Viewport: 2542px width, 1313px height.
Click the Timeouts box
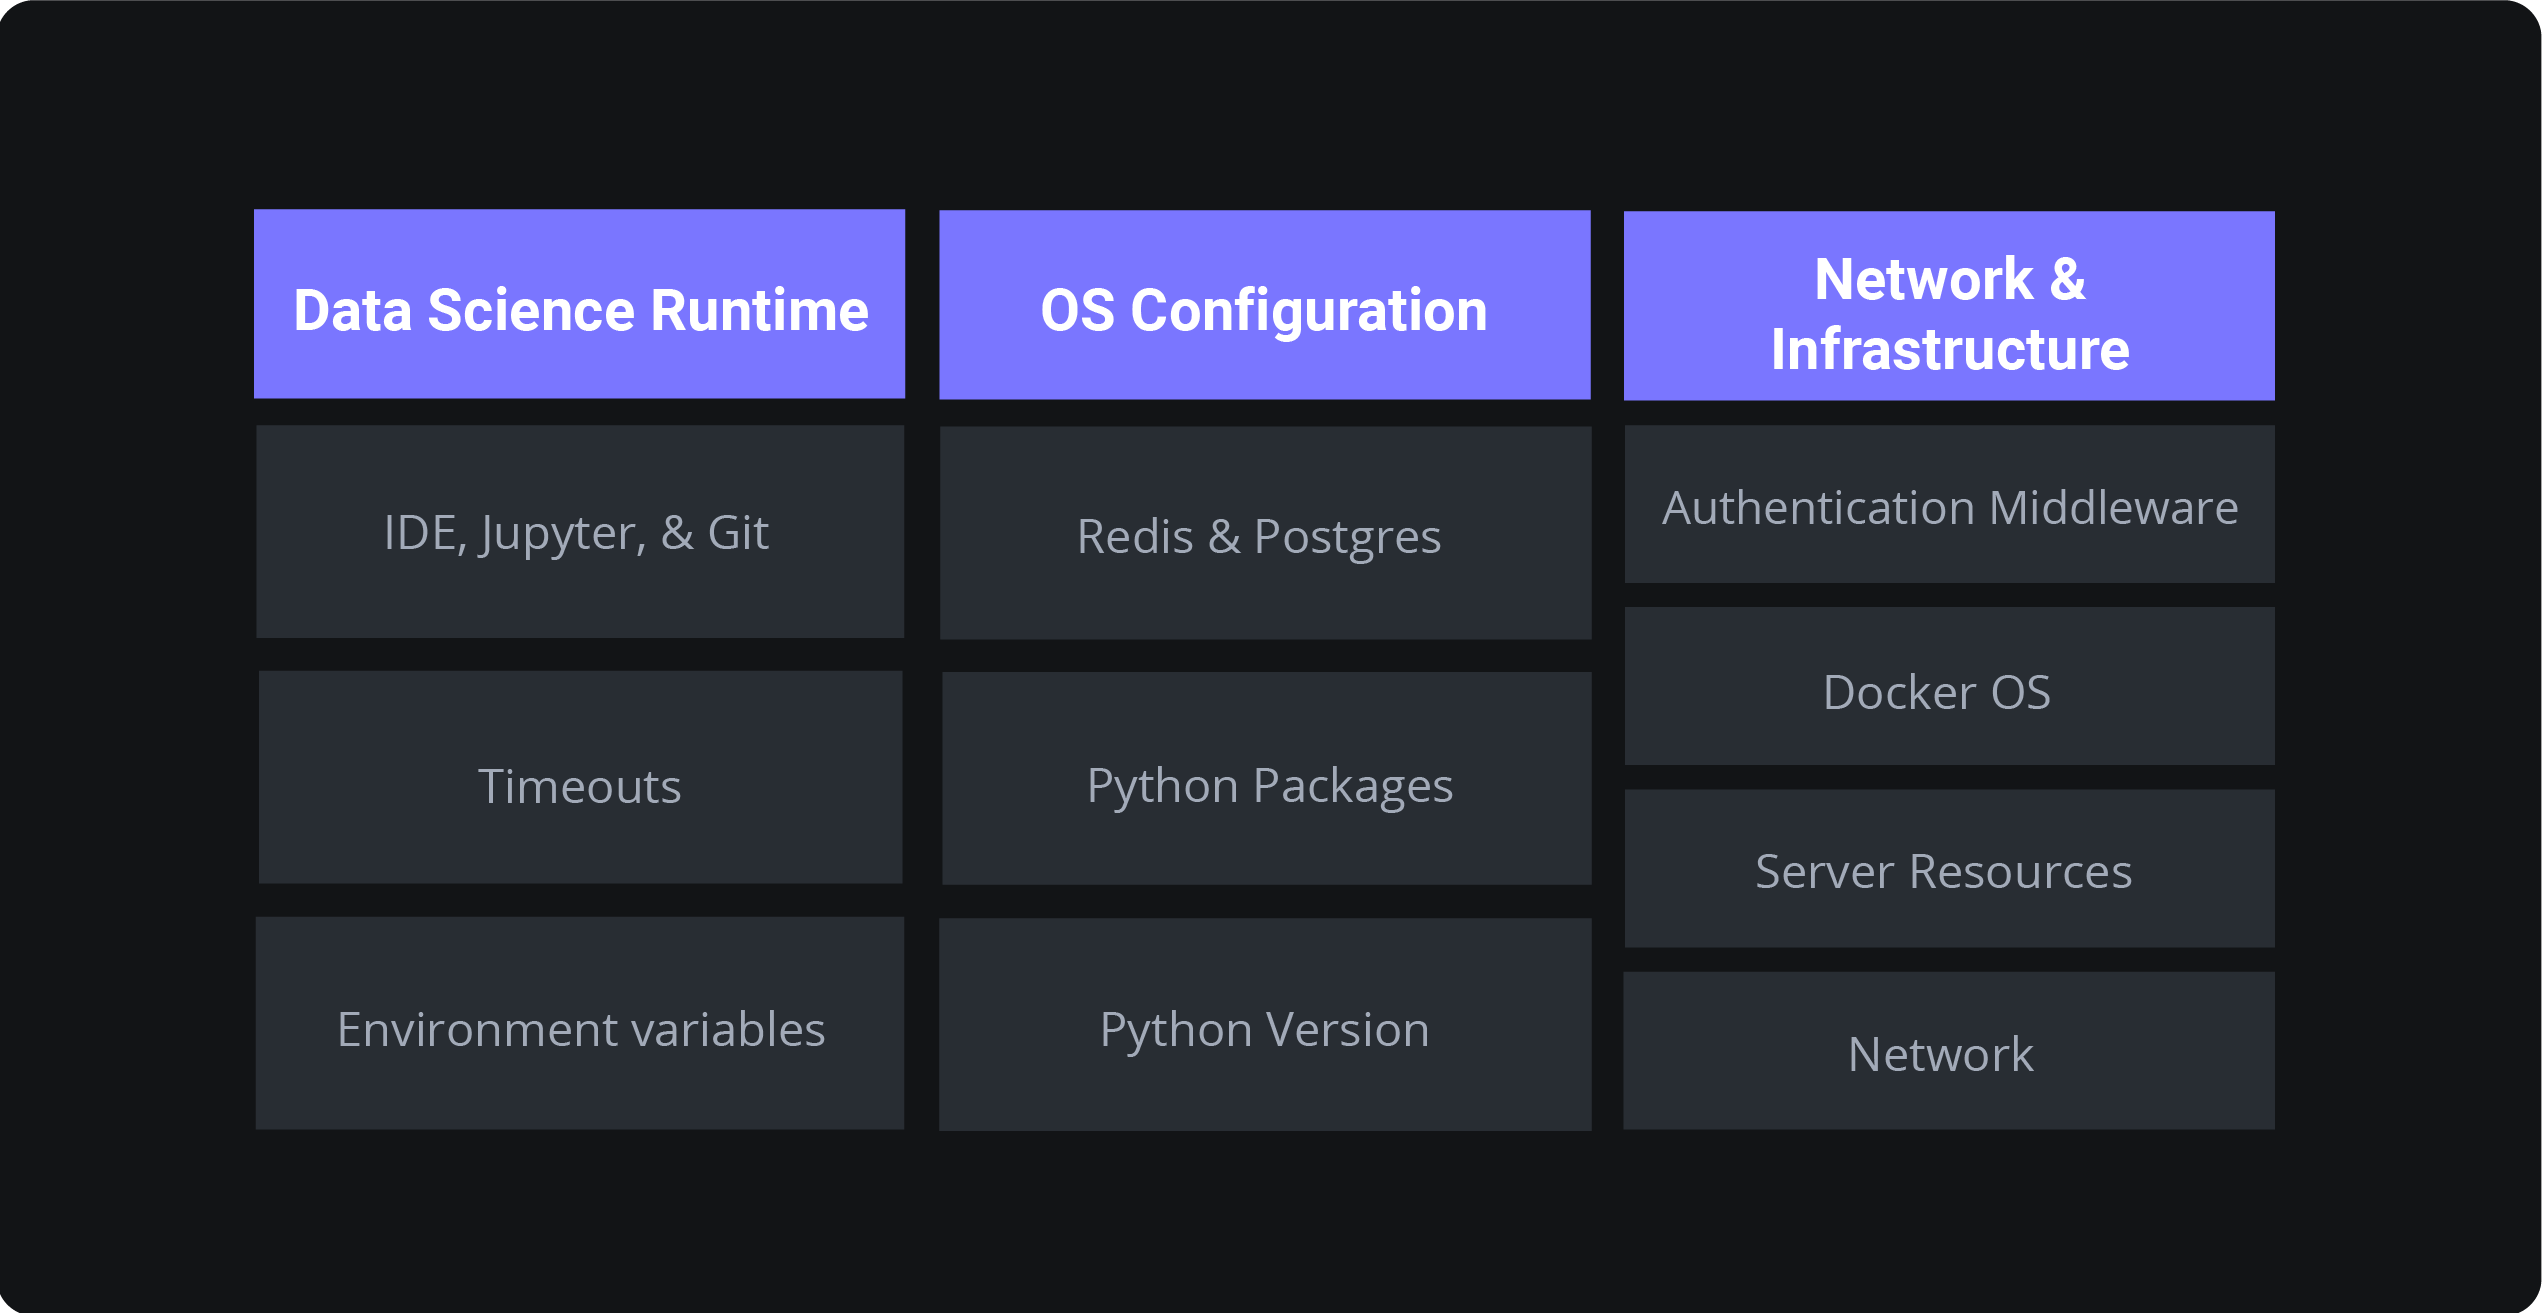click(580, 777)
